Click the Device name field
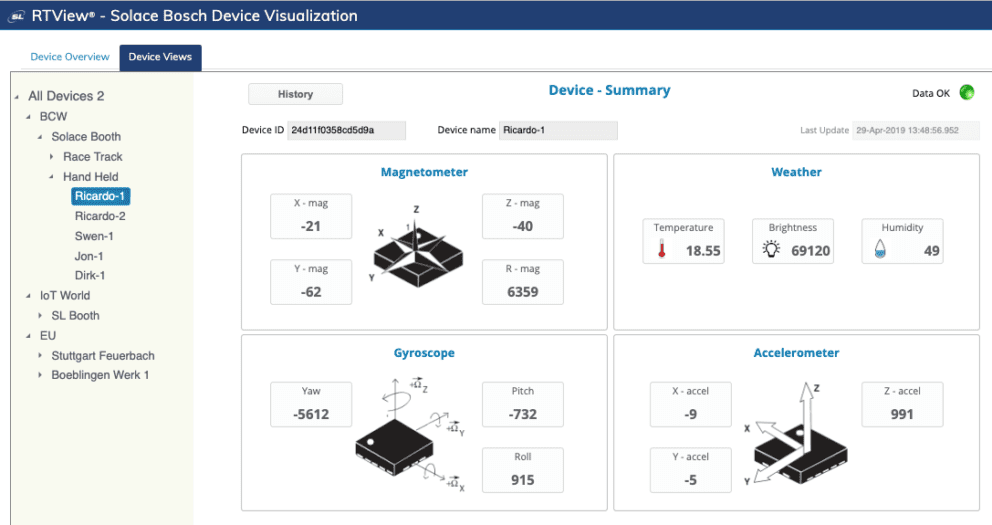This screenshot has width=992, height=525. point(558,130)
